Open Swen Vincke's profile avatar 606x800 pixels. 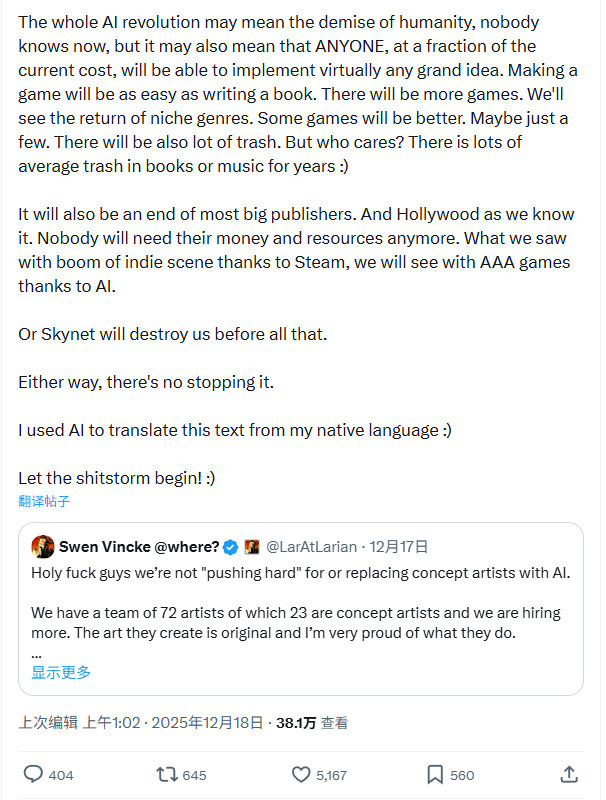(x=43, y=546)
